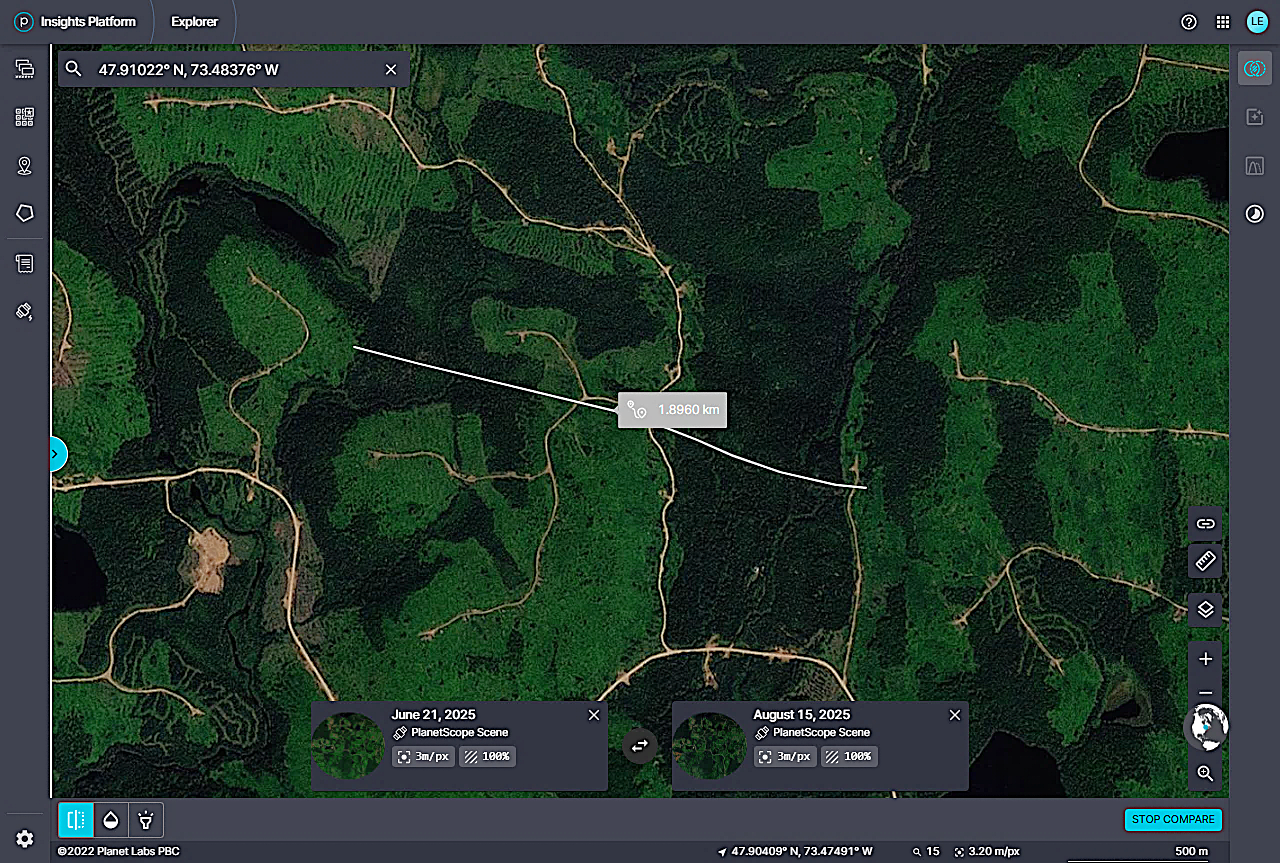Image resolution: width=1280 pixels, height=863 pixels.
Task: Open the apps grid menu
Action: pos(1222,22)
